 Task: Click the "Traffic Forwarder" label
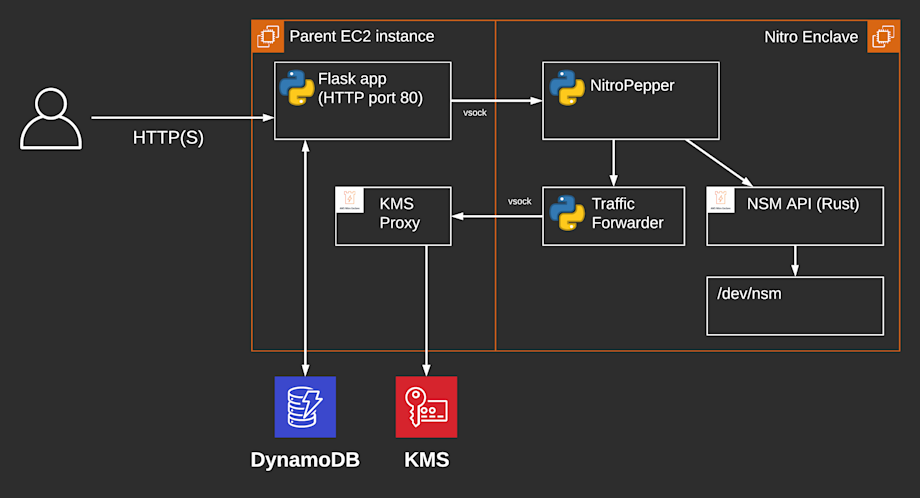click(x=627, y=214)
